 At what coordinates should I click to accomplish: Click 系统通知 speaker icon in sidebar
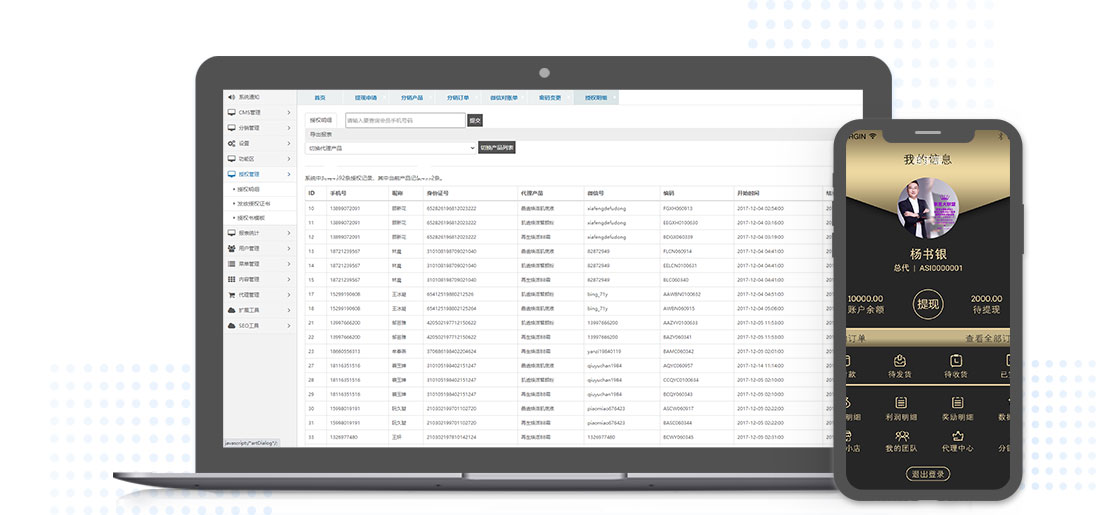pyautogui.click(x=232, y=97)
